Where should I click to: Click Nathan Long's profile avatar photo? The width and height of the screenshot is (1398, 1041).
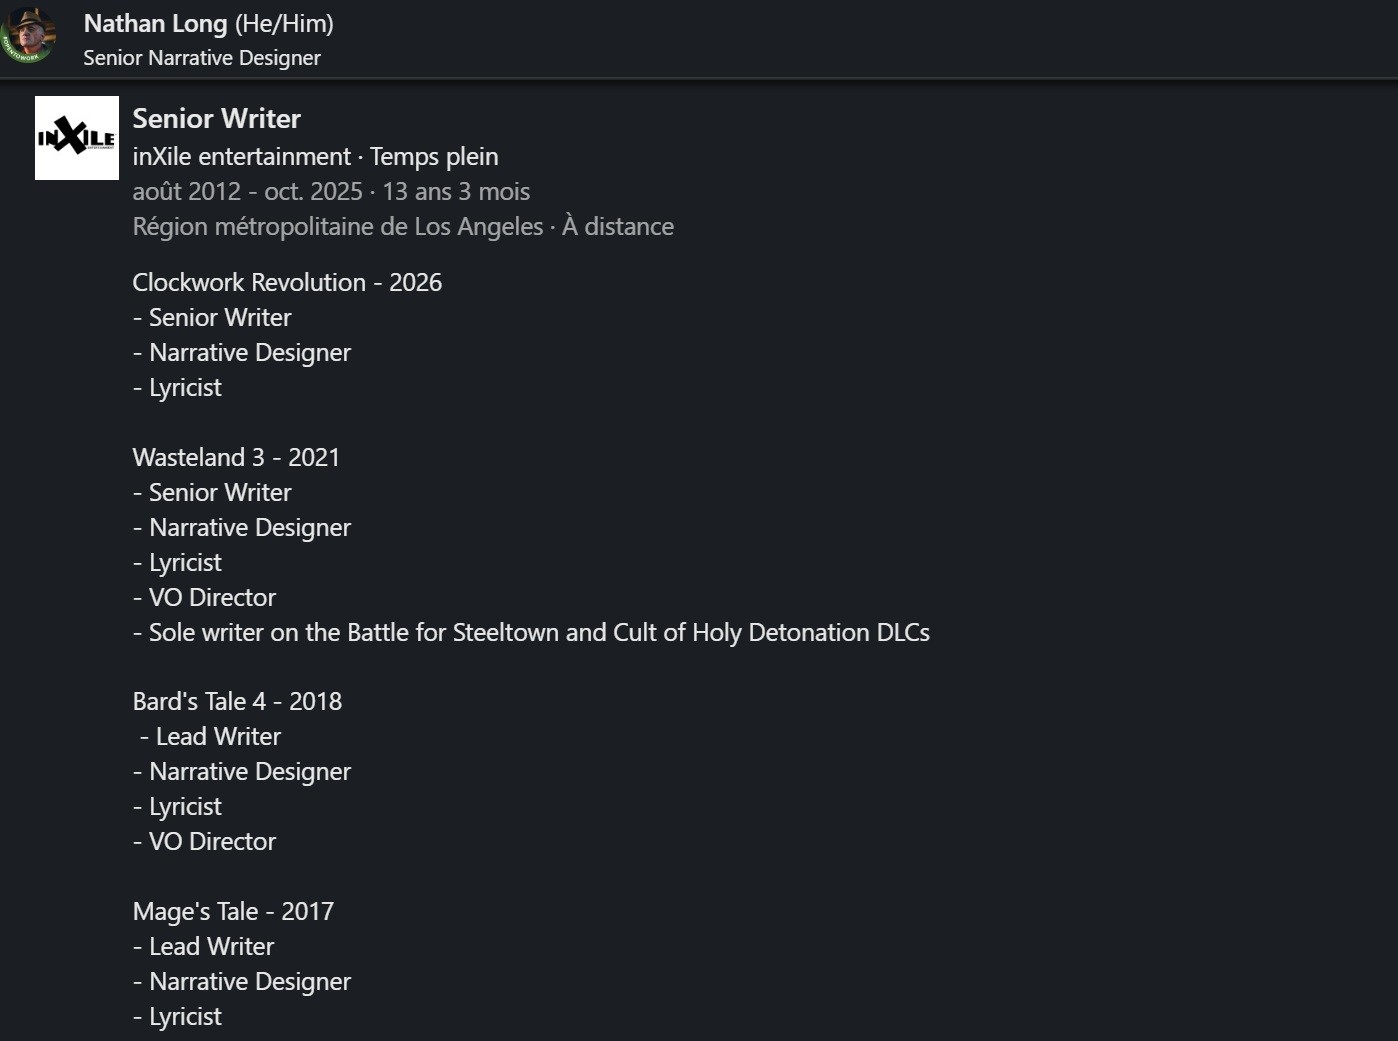[x=29, y=36]
